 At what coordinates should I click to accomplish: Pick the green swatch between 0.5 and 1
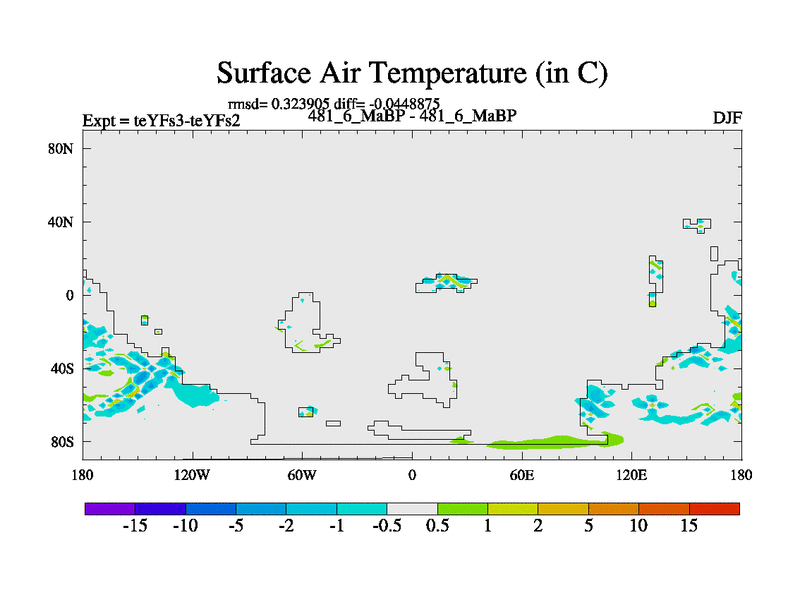462,508
